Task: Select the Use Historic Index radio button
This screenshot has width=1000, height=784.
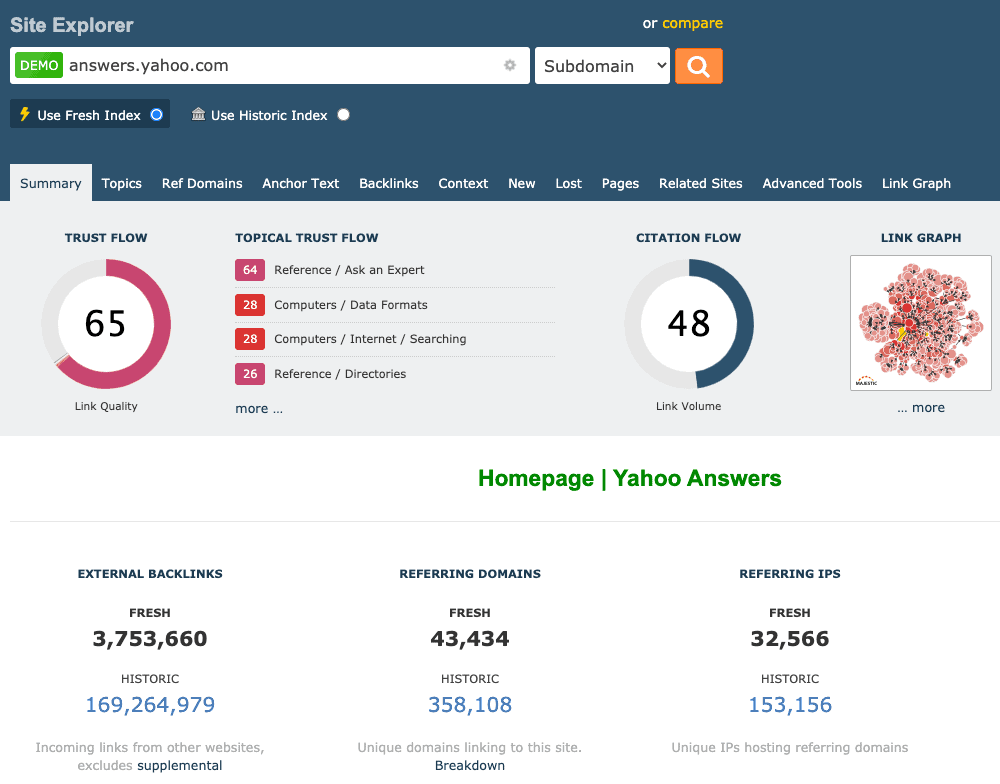Action: tap(343, 115)
